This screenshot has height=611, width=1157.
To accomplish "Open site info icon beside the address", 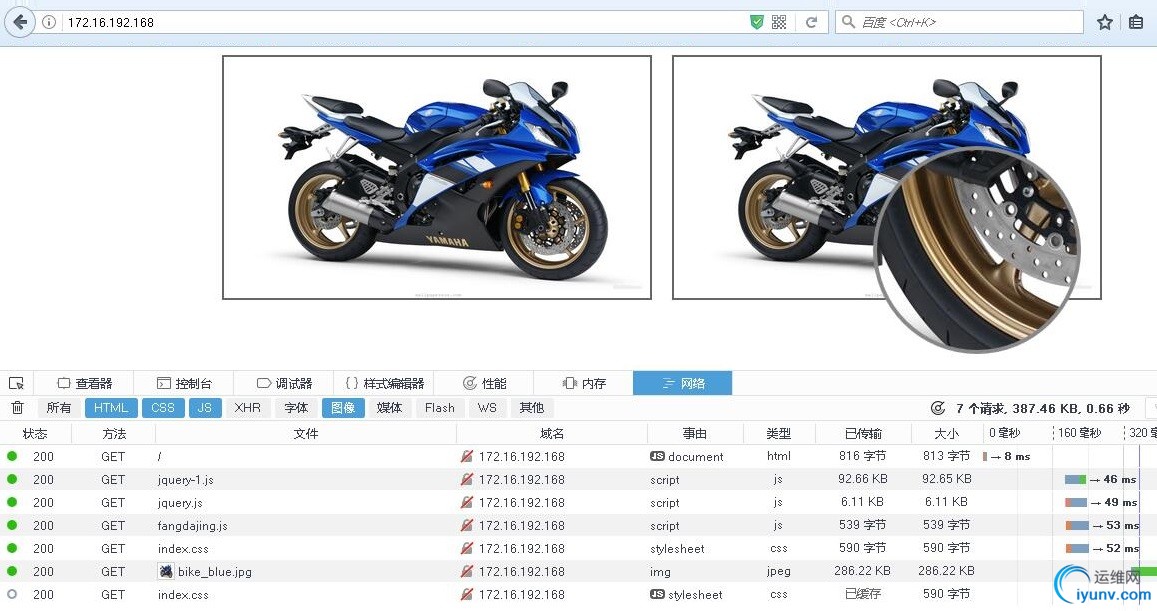I will click(49, 22).
